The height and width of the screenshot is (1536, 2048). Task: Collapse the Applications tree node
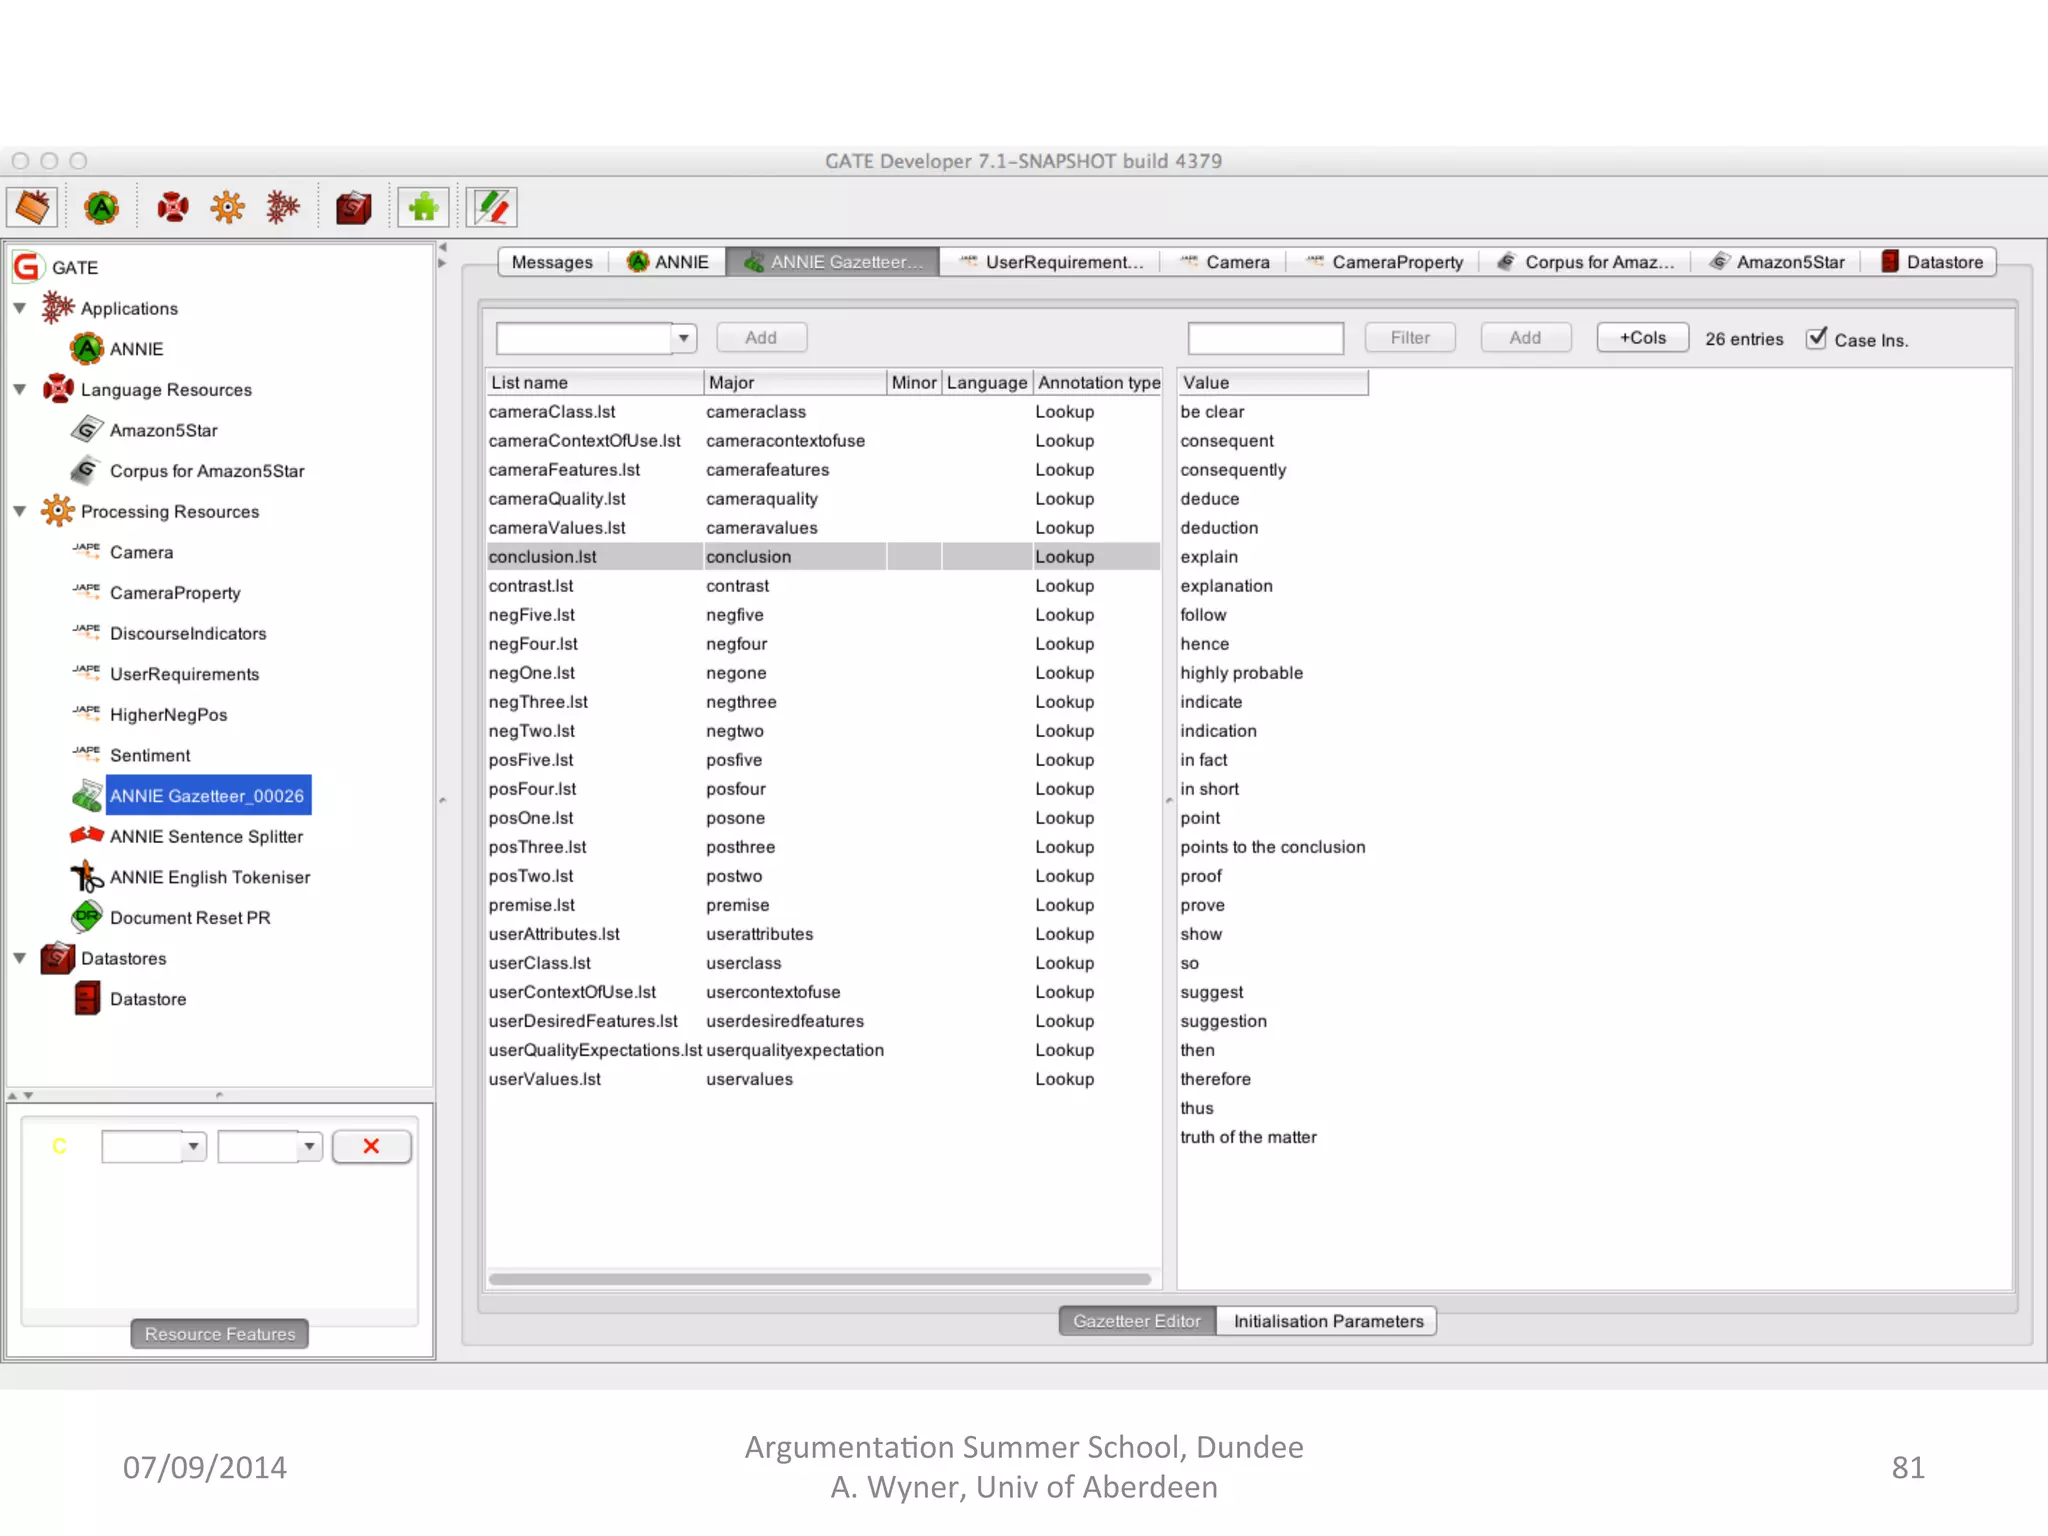coord(19,308)
